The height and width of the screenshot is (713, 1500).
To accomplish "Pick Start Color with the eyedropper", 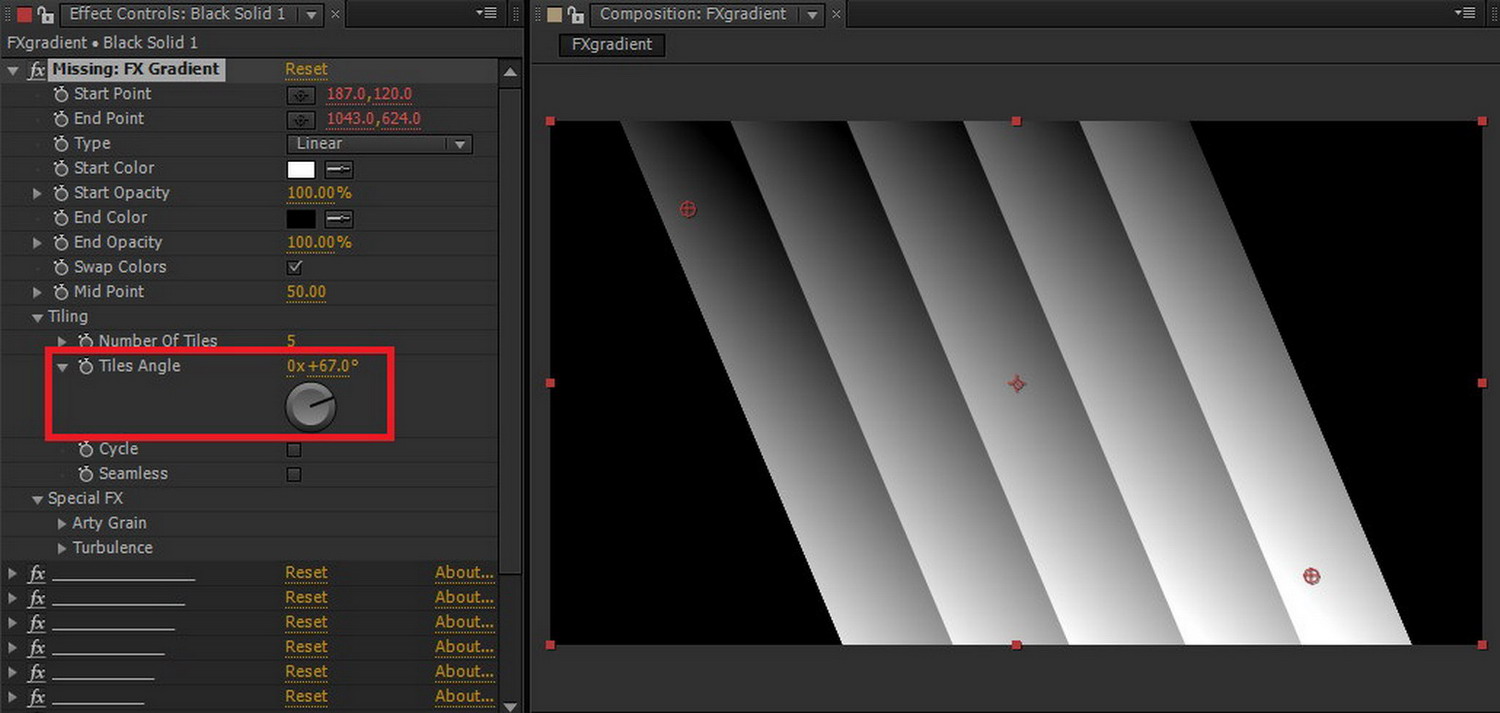I will [339, 169].
